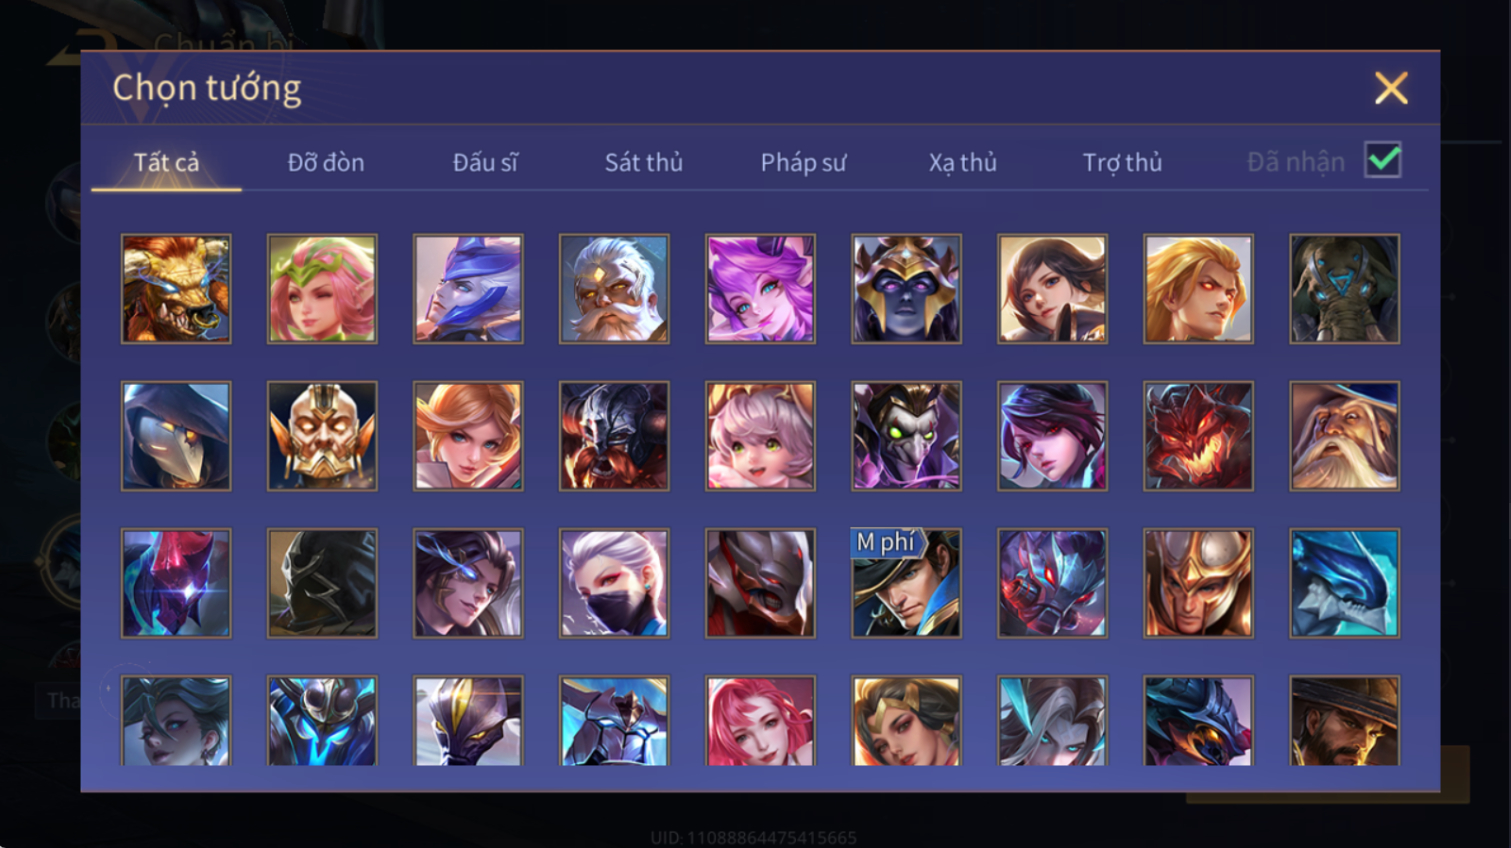Screen dimensions: 1511x848
Task: Choose the white-bearded old man with hat
Action: 1344,436
